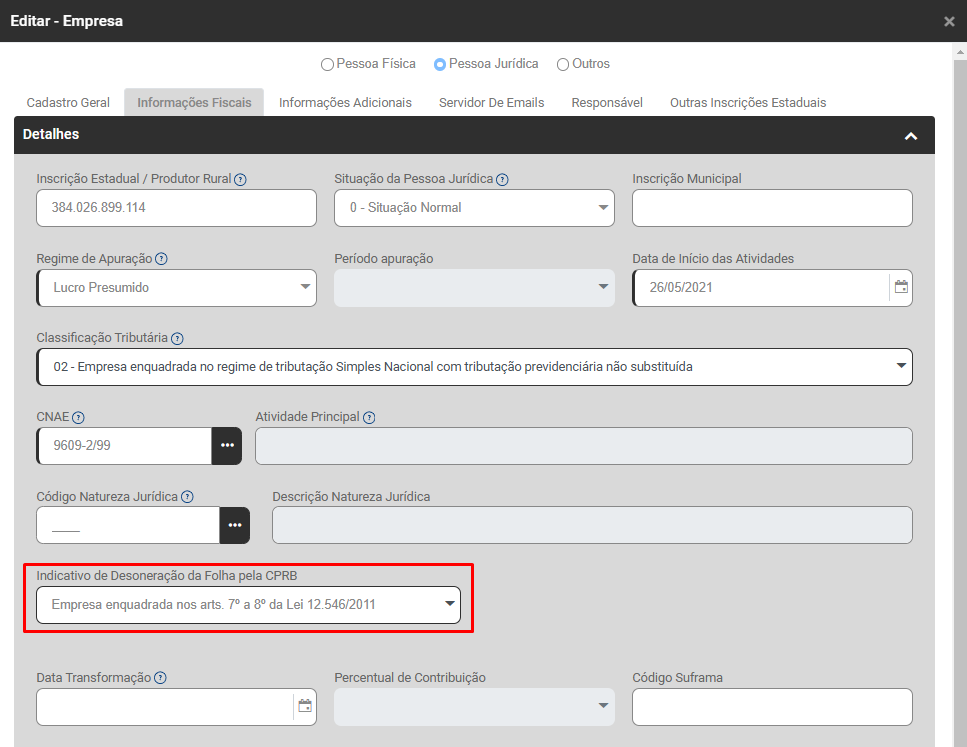The height and width of the screenshot is (747, 967).
Task: Open CNAE lookup with ellipsis button
Action: (x=227, y=446)
